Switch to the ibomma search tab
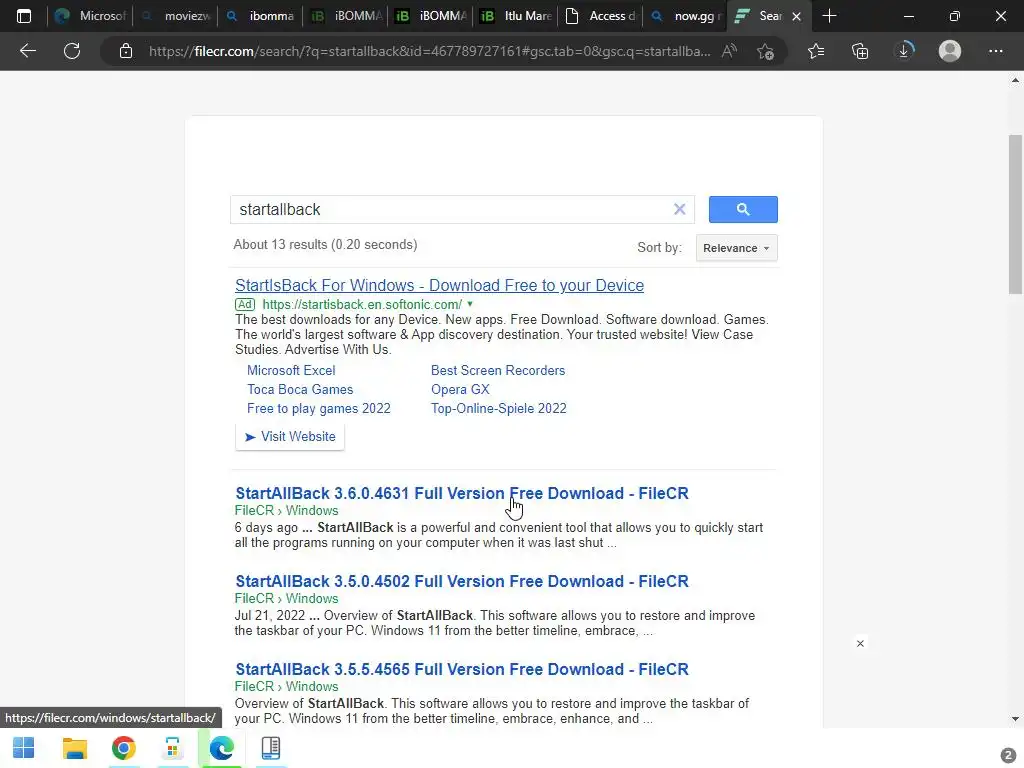 tap(260, 16)
